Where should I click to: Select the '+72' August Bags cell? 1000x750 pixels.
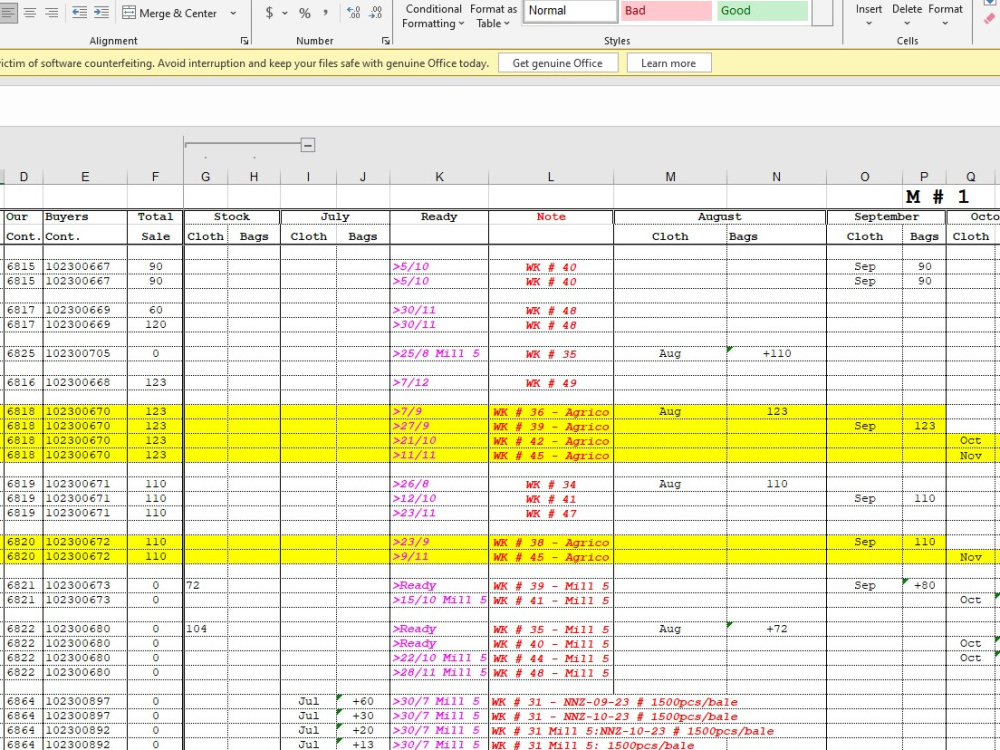click(776, 629)
